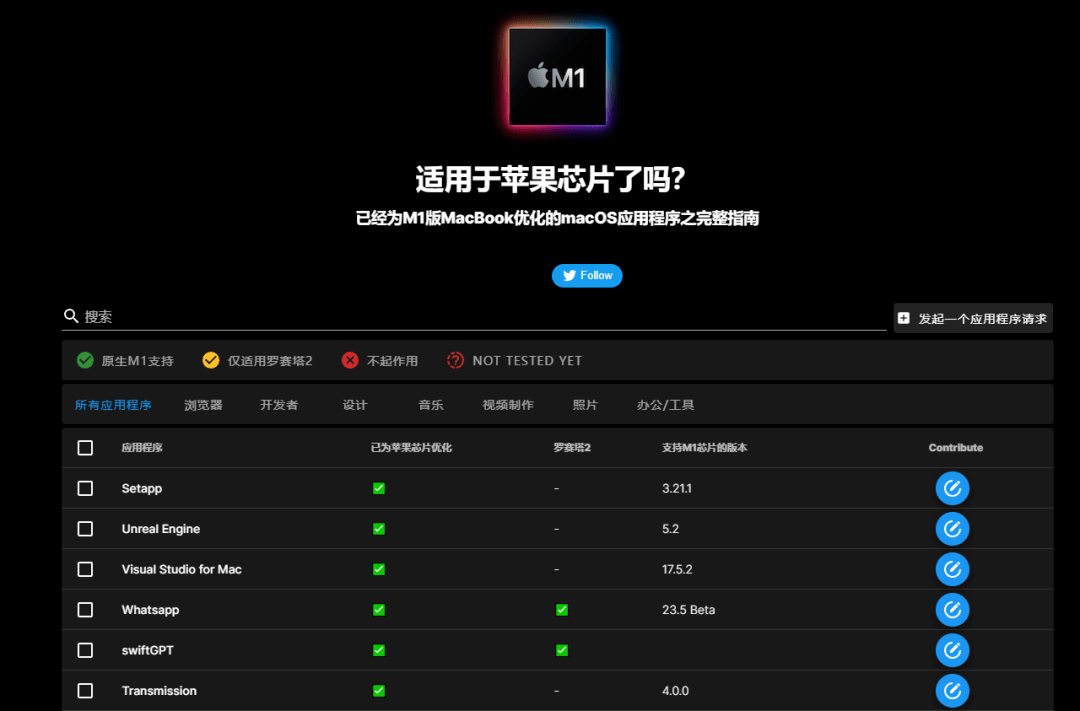This screenshot has width=1080, height=711.
Task: Click the contribute edit icon for swiftGPT
Action: [x=952, y=650]
